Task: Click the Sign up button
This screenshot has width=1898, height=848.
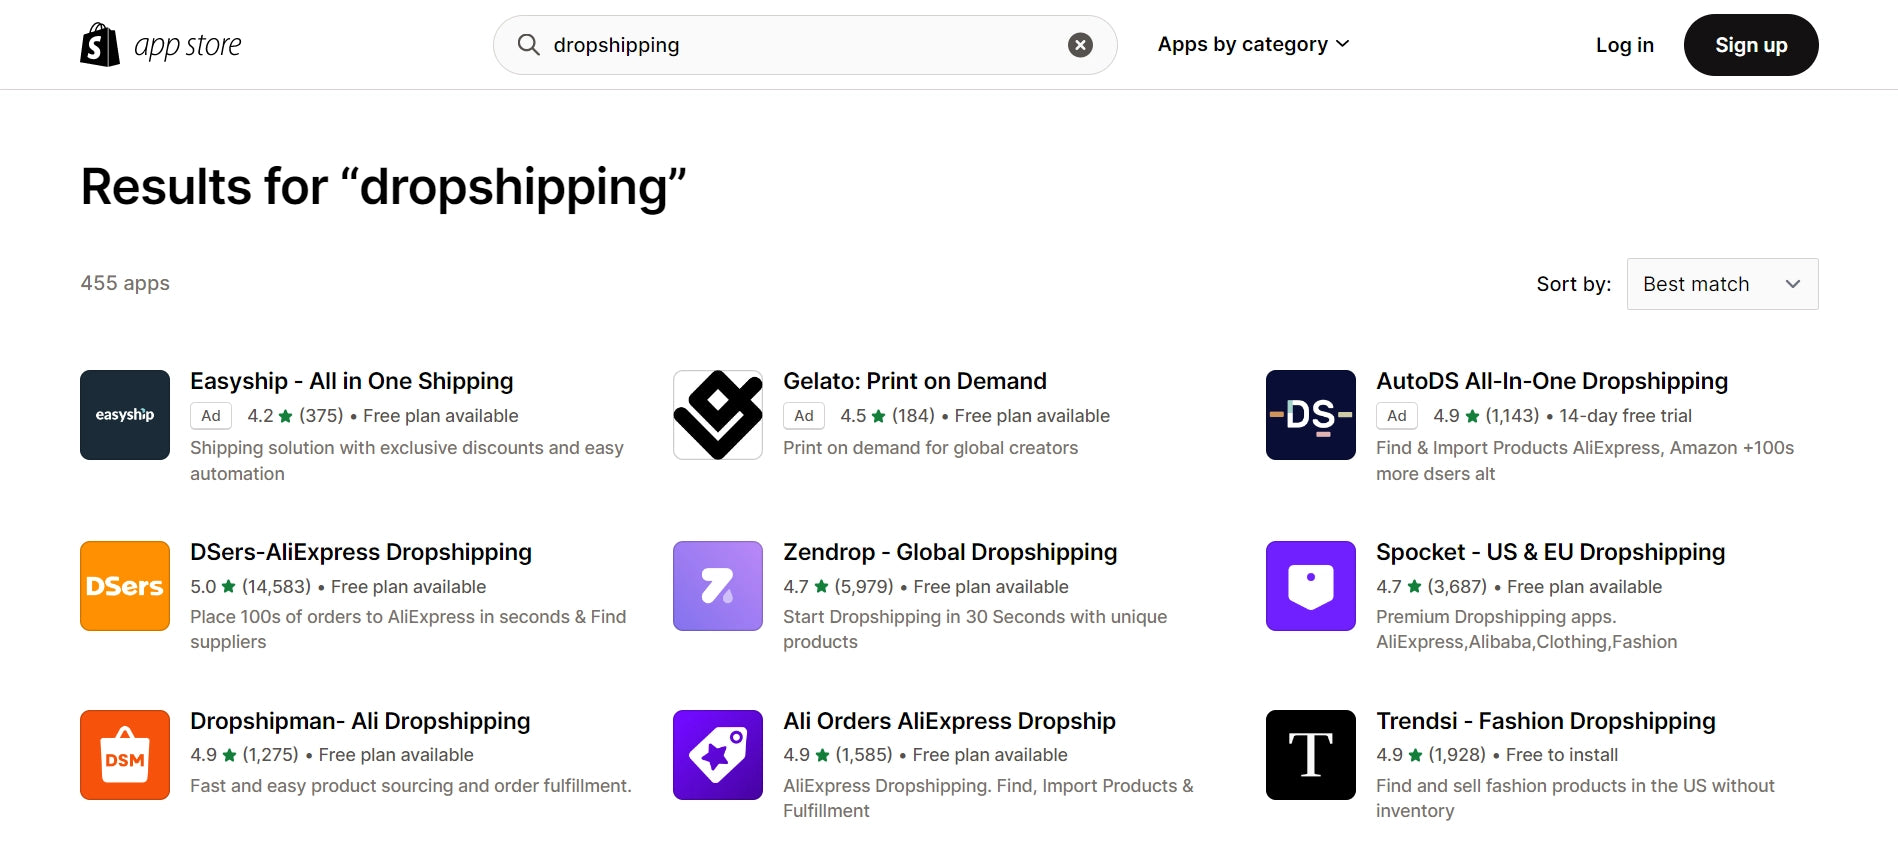Action: 1751,45
